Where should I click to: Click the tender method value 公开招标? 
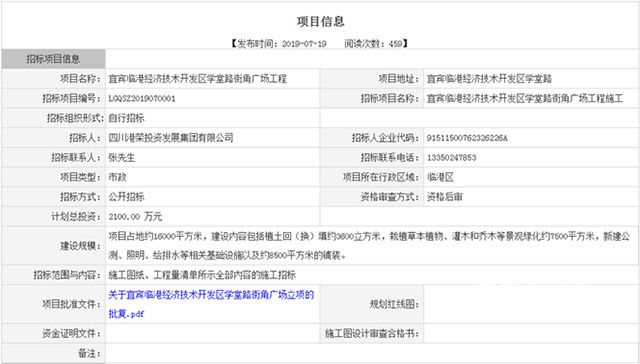click(x=126, y=196)
